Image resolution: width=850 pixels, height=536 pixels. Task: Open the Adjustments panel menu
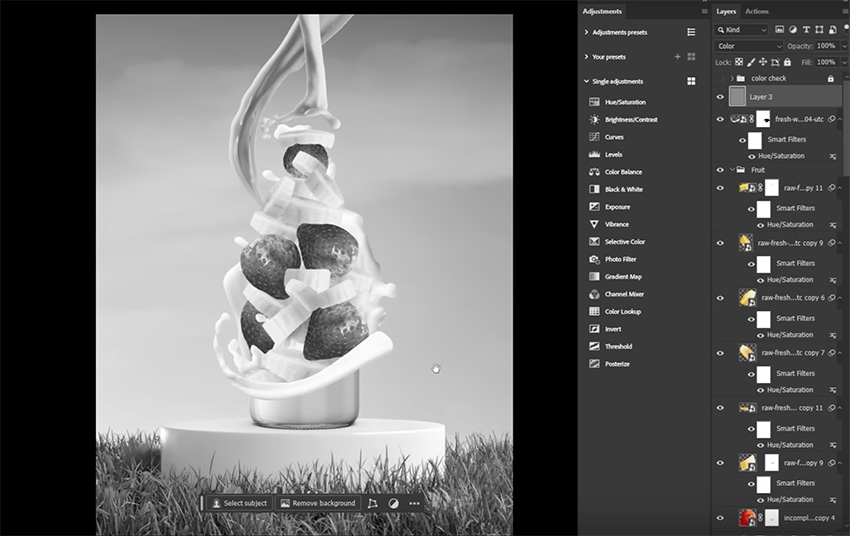[x=704, y=11]
